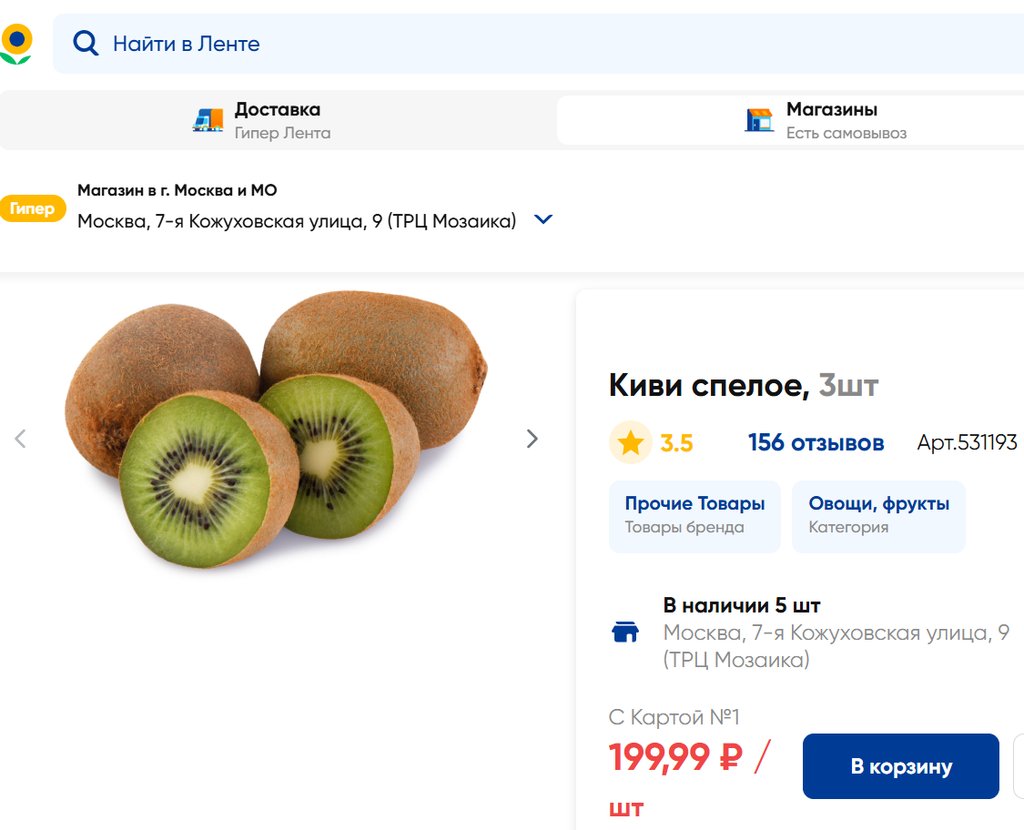This screenshot has width=1024, height=830.
Task: Click the Lenta sunflower logo
Action: click(16, 44)
